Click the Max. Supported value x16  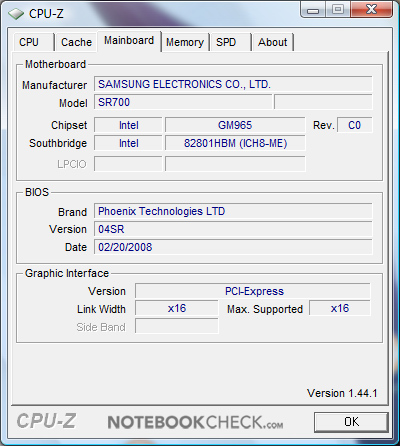click(x=340, y=308)
